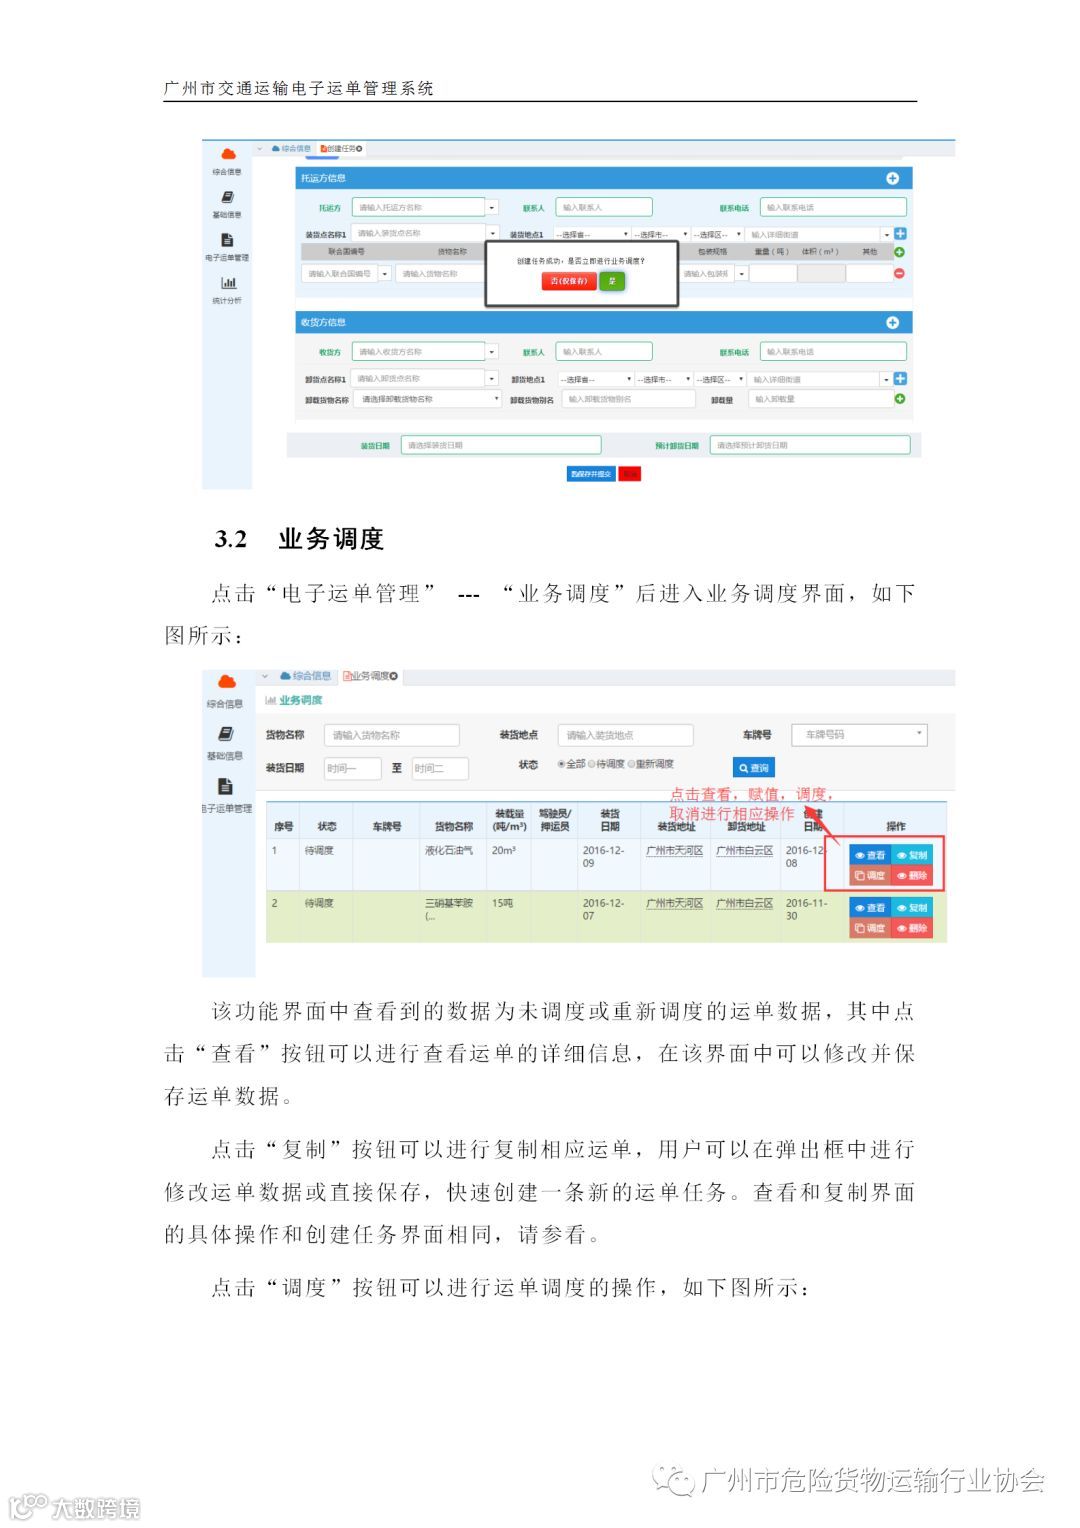Click the green 是 button in dialog
1080x1528 pixels.
(x=612, y=281)
